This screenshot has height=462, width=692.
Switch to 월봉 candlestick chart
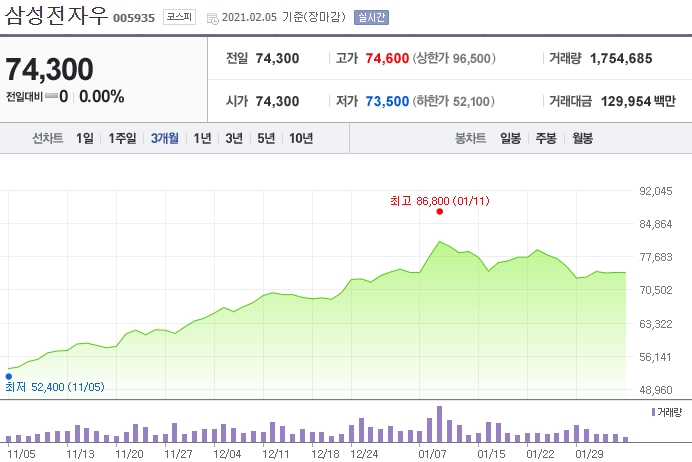(582, 139)
